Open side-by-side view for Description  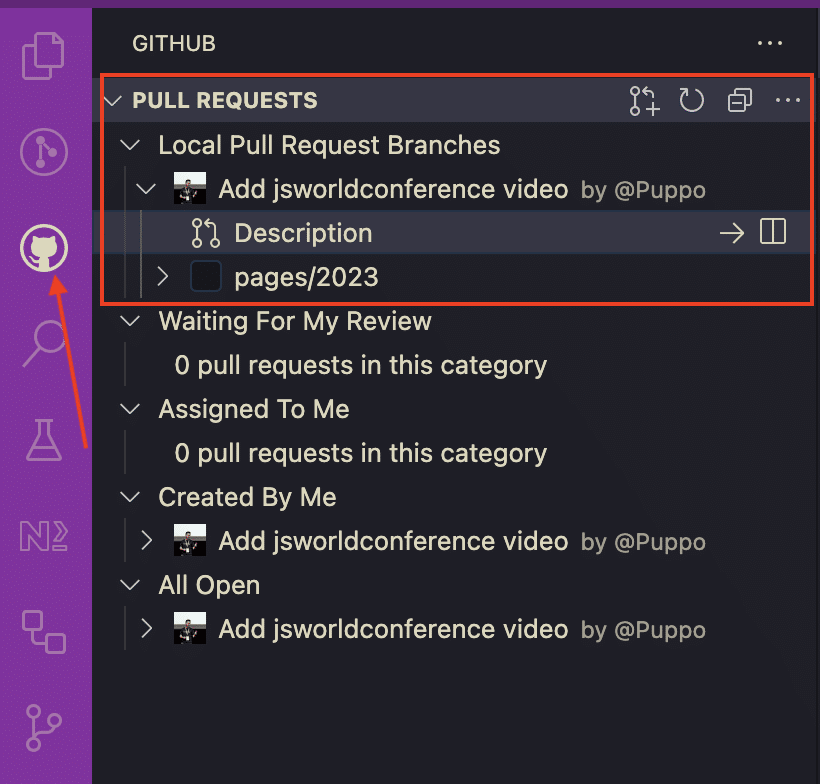tap(772, 232)
